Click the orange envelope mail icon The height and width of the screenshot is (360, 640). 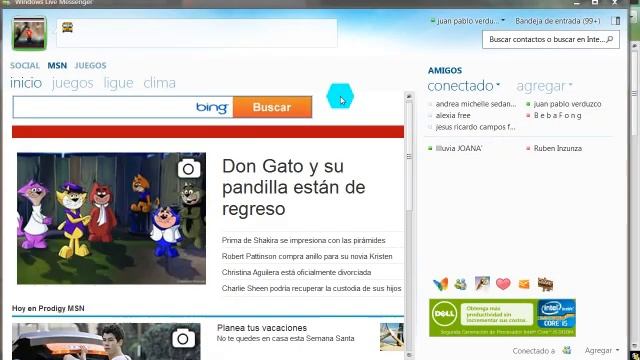(x=524, y=284)
